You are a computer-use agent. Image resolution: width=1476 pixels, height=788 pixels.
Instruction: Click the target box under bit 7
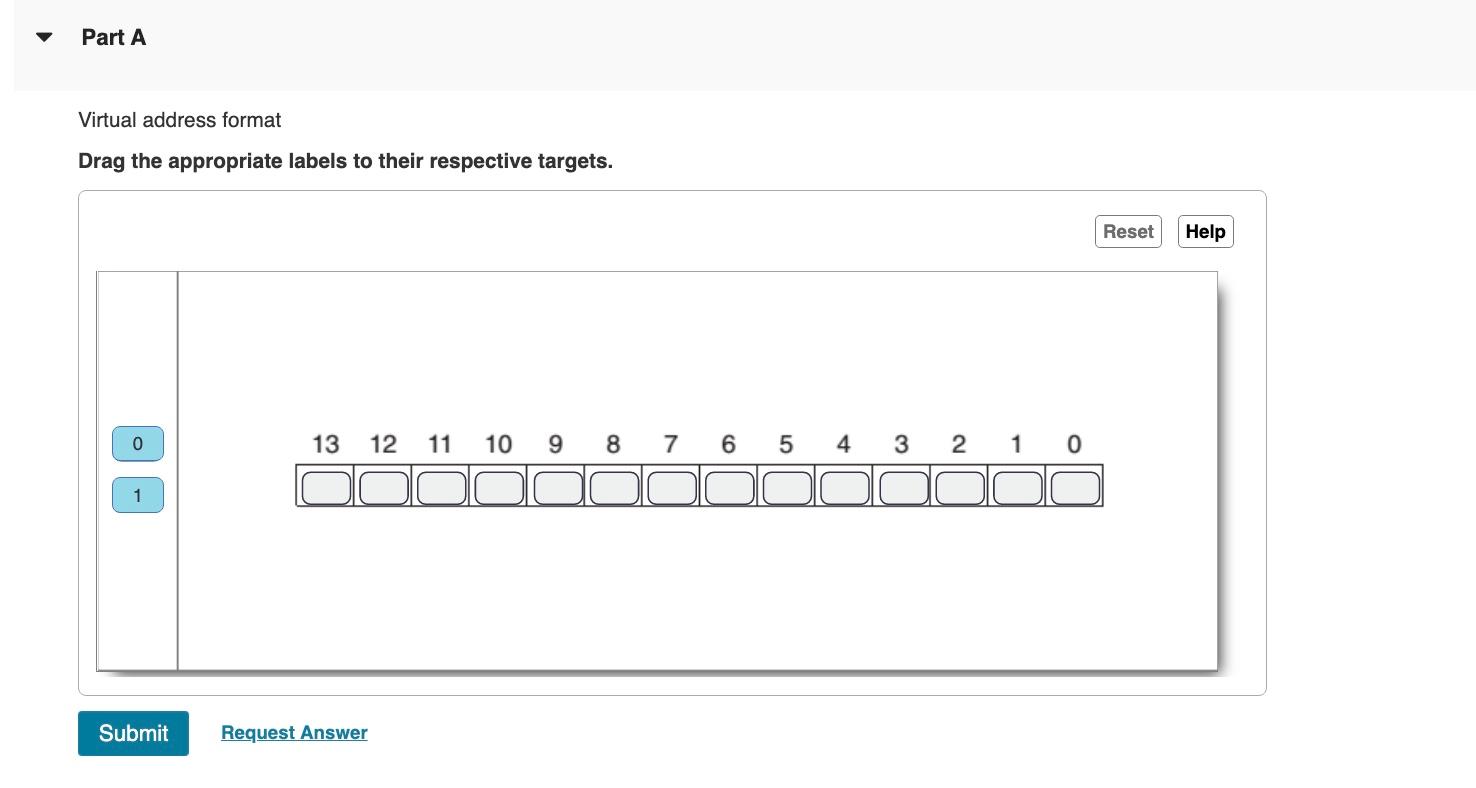672,488
